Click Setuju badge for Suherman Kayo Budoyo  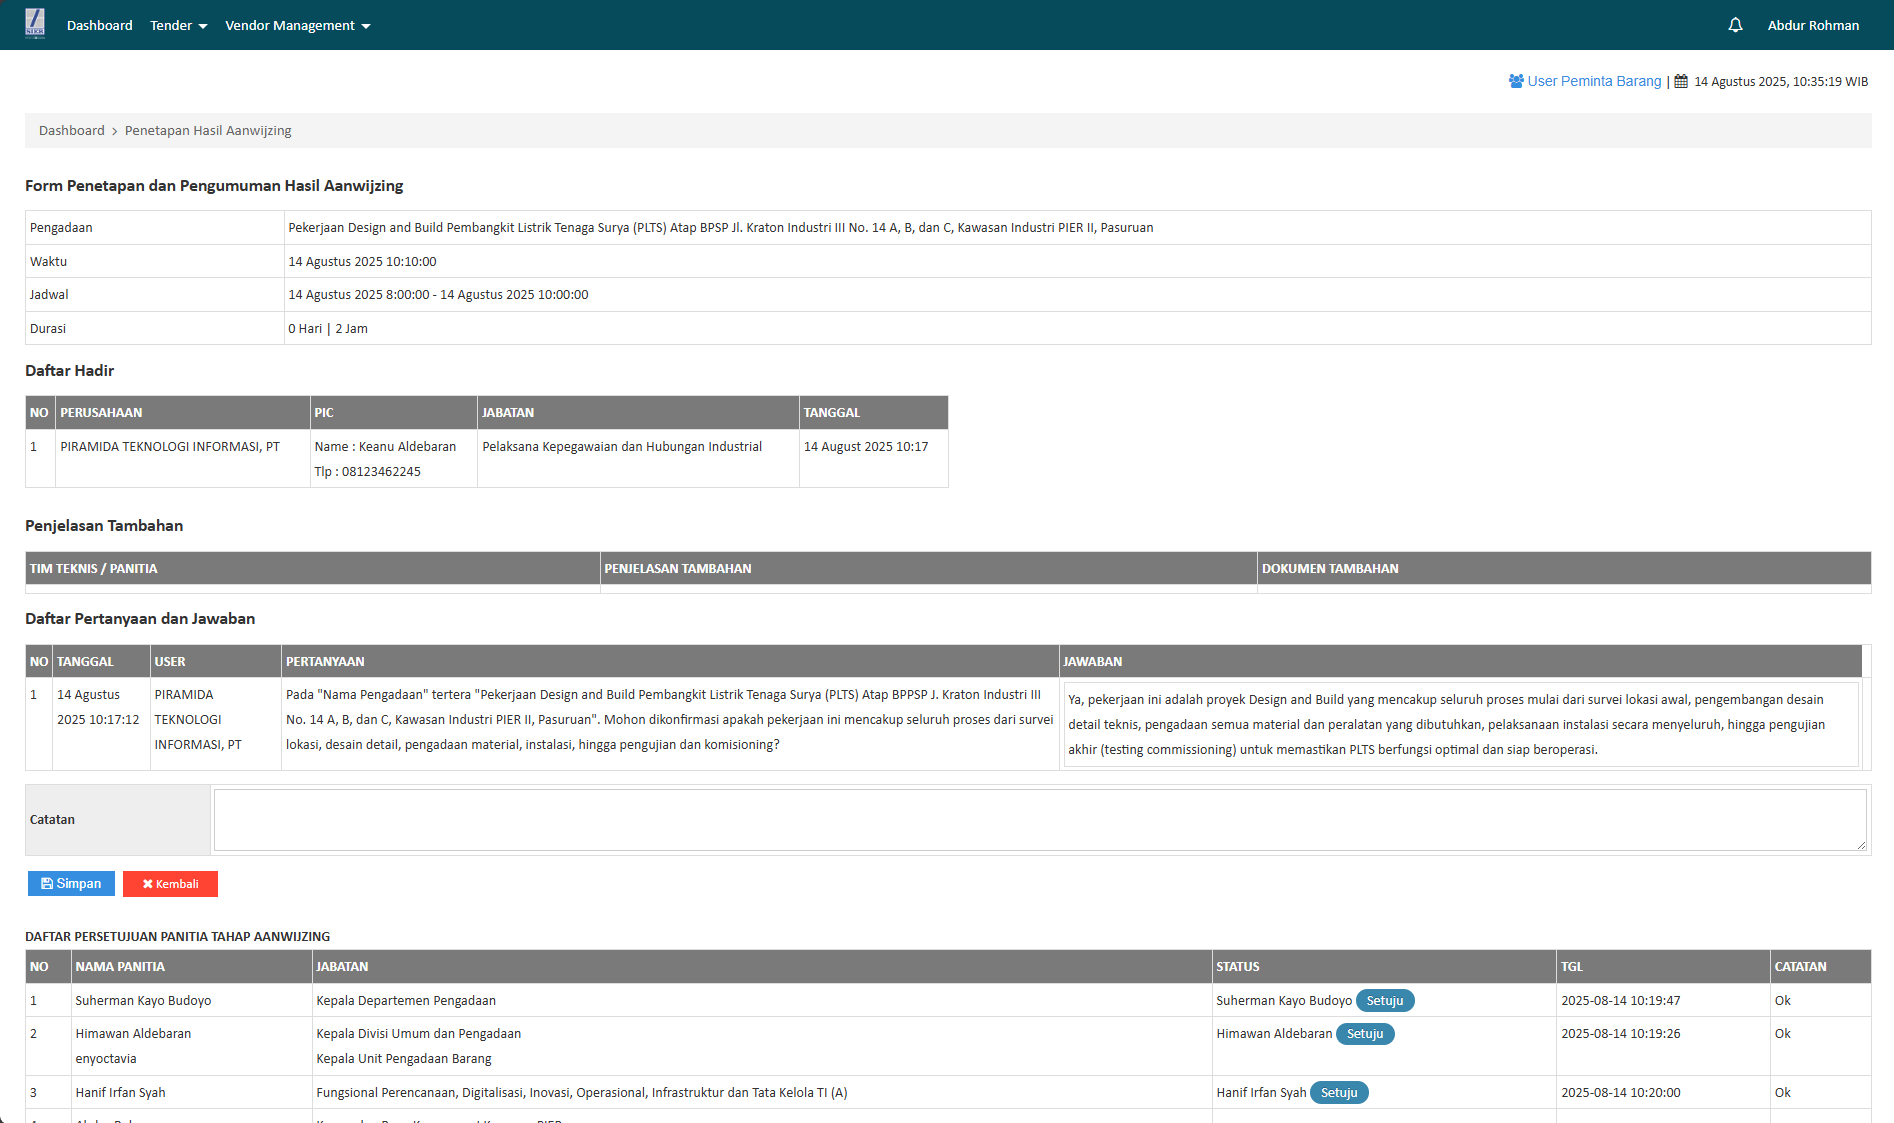click(x=1385, y=1000)
